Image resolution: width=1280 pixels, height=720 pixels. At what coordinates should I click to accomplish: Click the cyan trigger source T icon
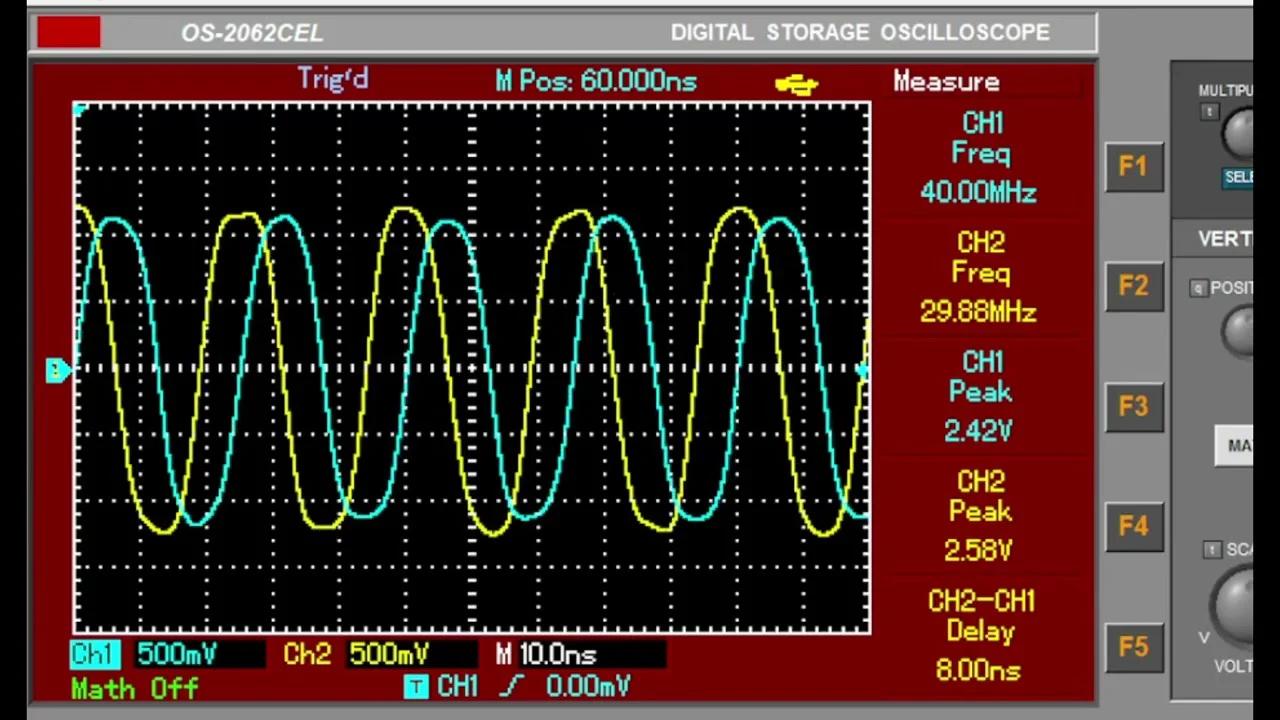tap(416, 687)
